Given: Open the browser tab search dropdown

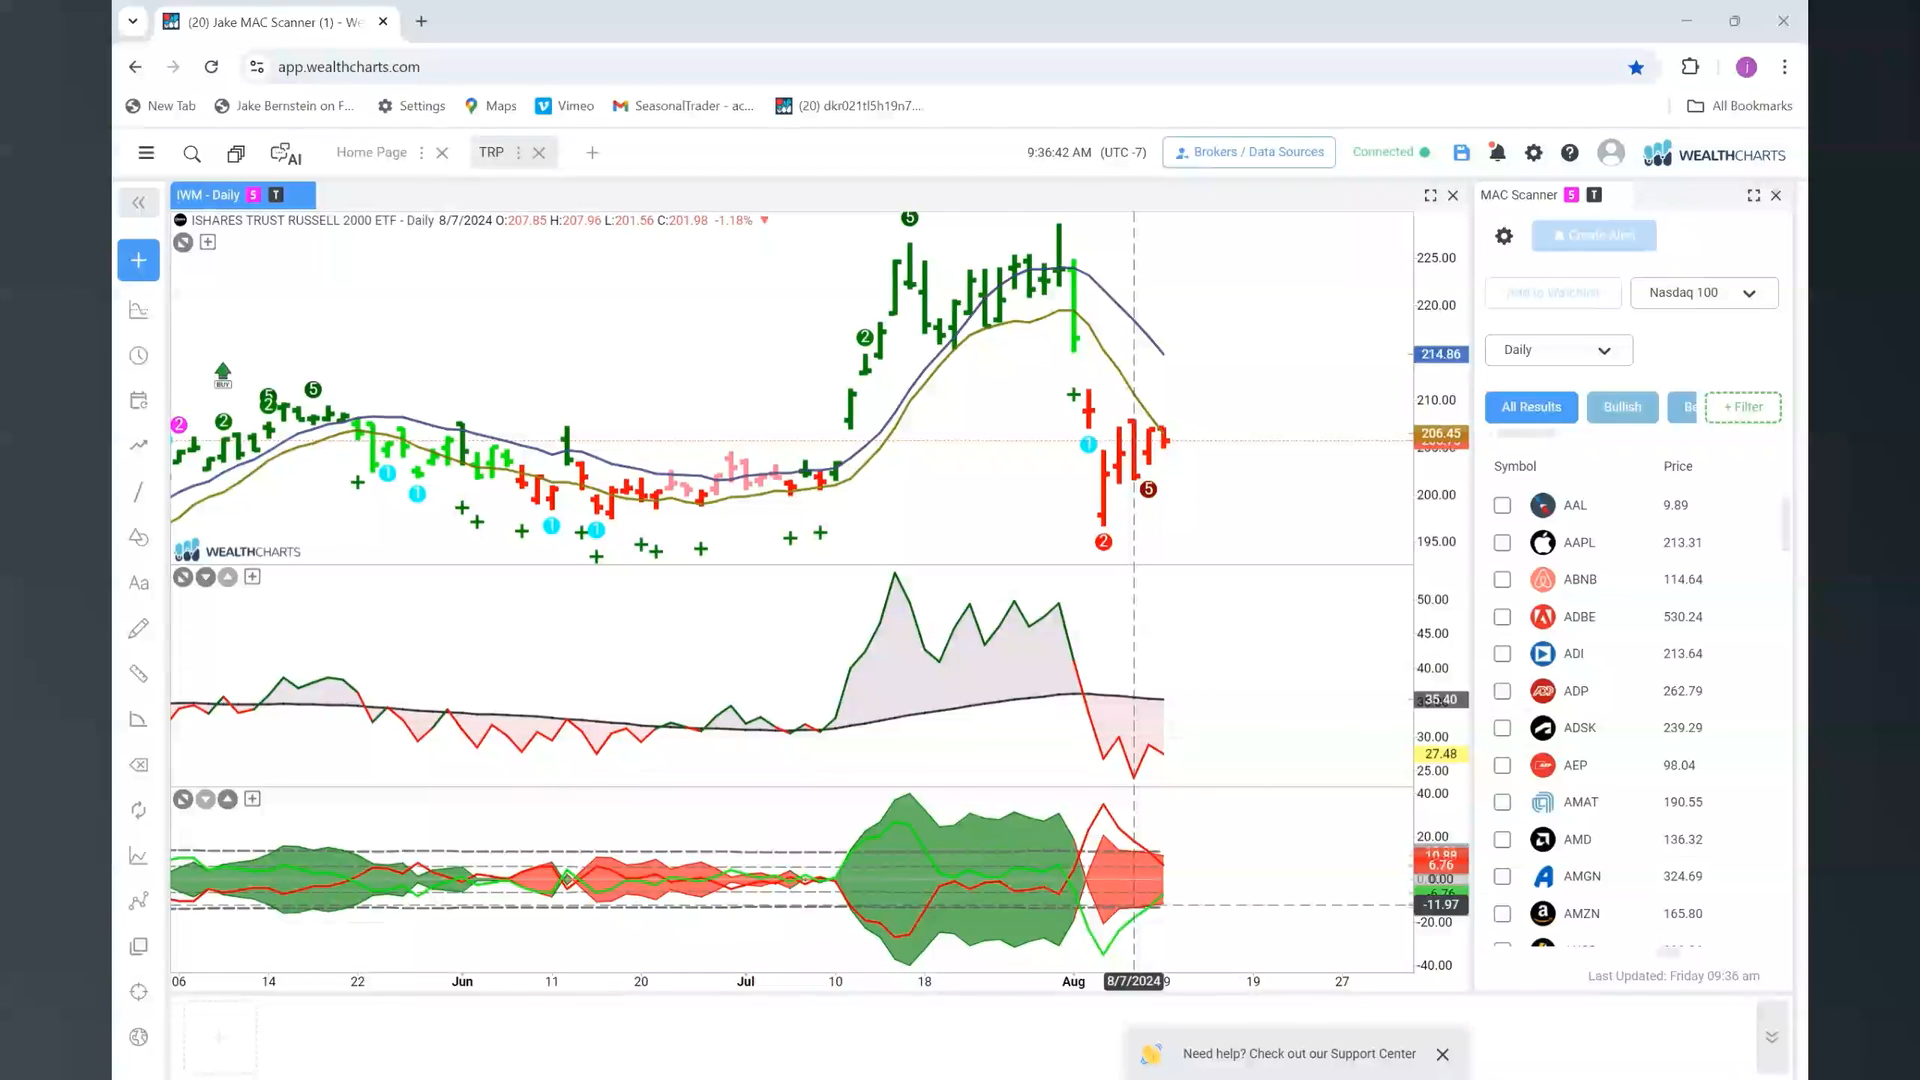Looking at the screenshot, I should [132, 21].
